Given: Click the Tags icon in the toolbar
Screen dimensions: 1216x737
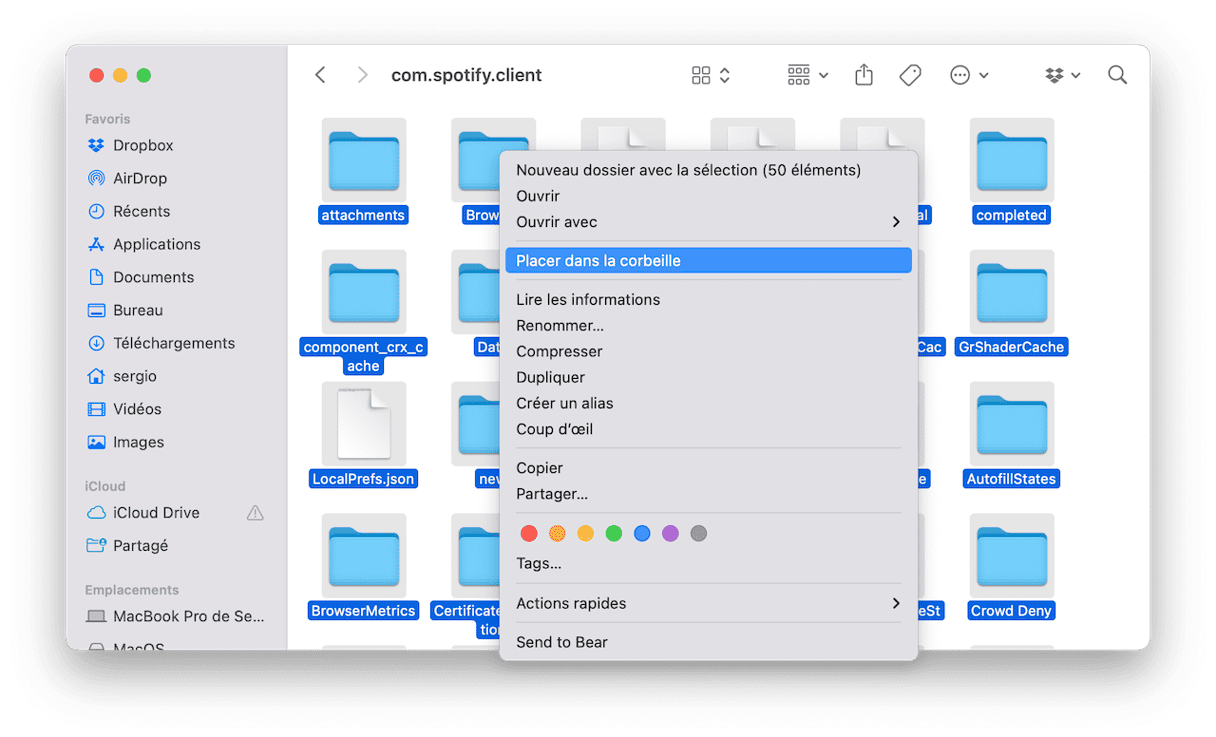Looking at the screenshot, I should pyautogui.click(x=910, y=75).
